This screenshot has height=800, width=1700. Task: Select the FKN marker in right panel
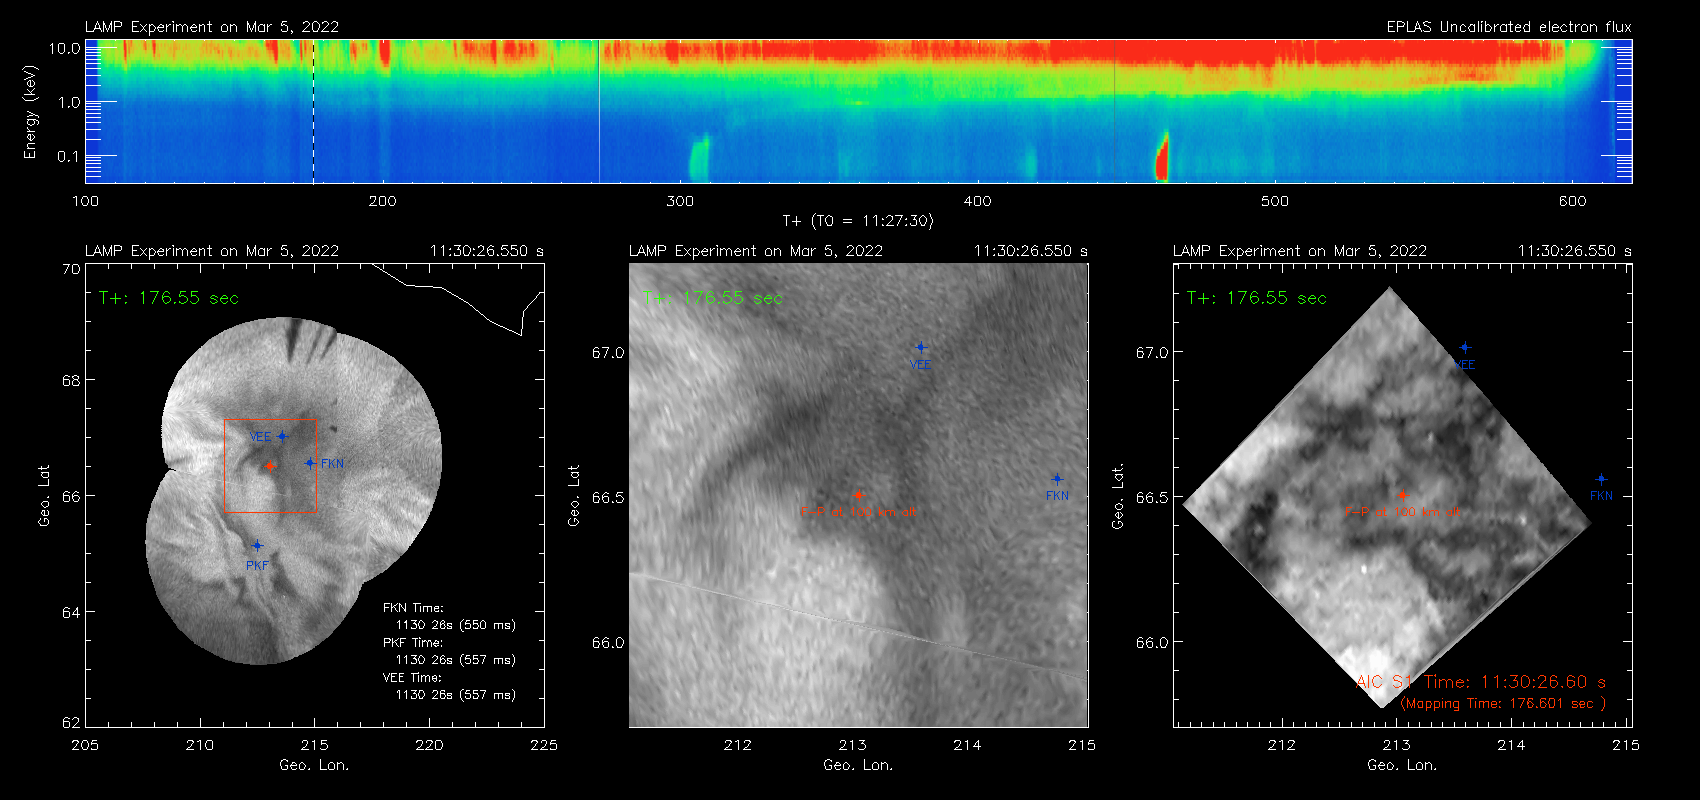[x=1601, y=479]
